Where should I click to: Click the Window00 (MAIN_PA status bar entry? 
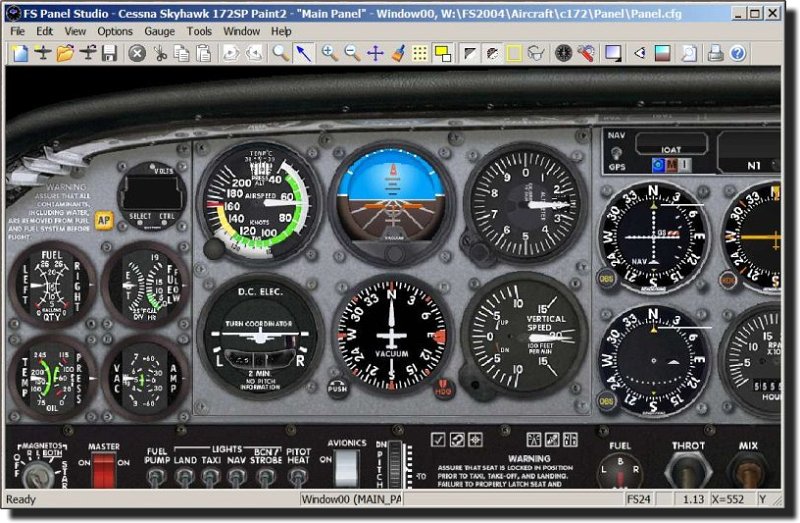351,499
